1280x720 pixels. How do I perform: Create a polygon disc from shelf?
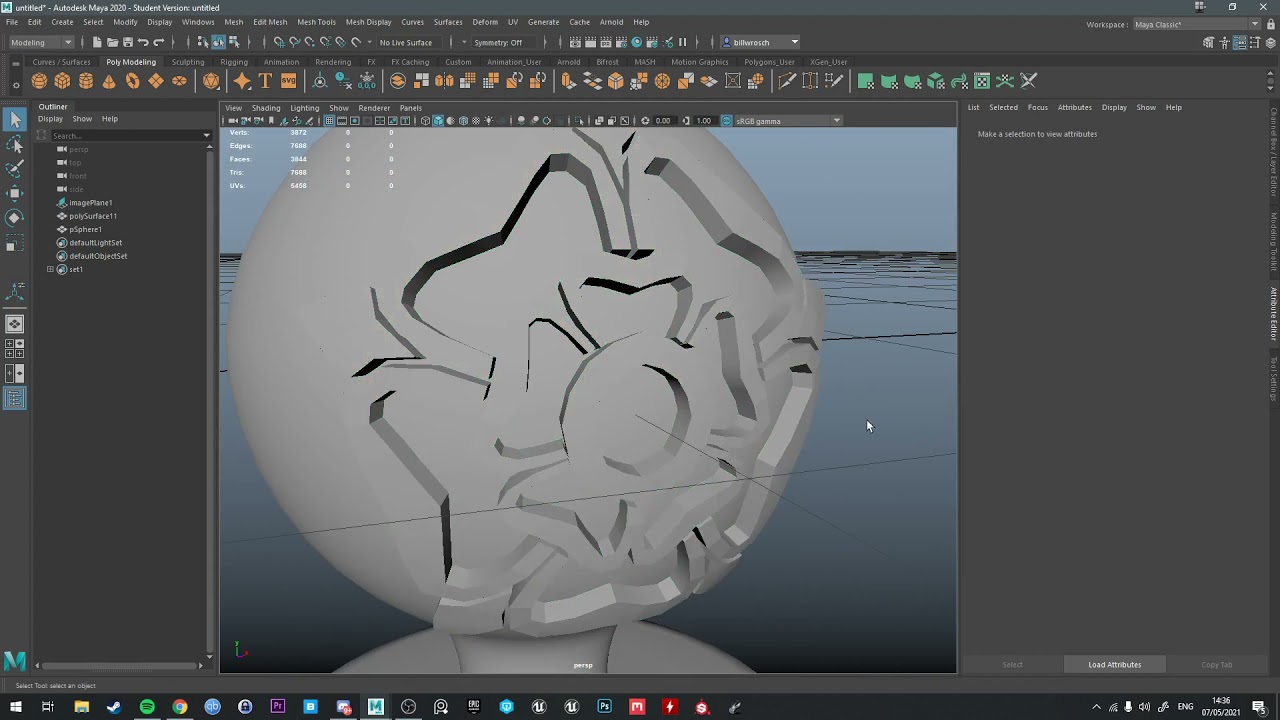(179, 81)
